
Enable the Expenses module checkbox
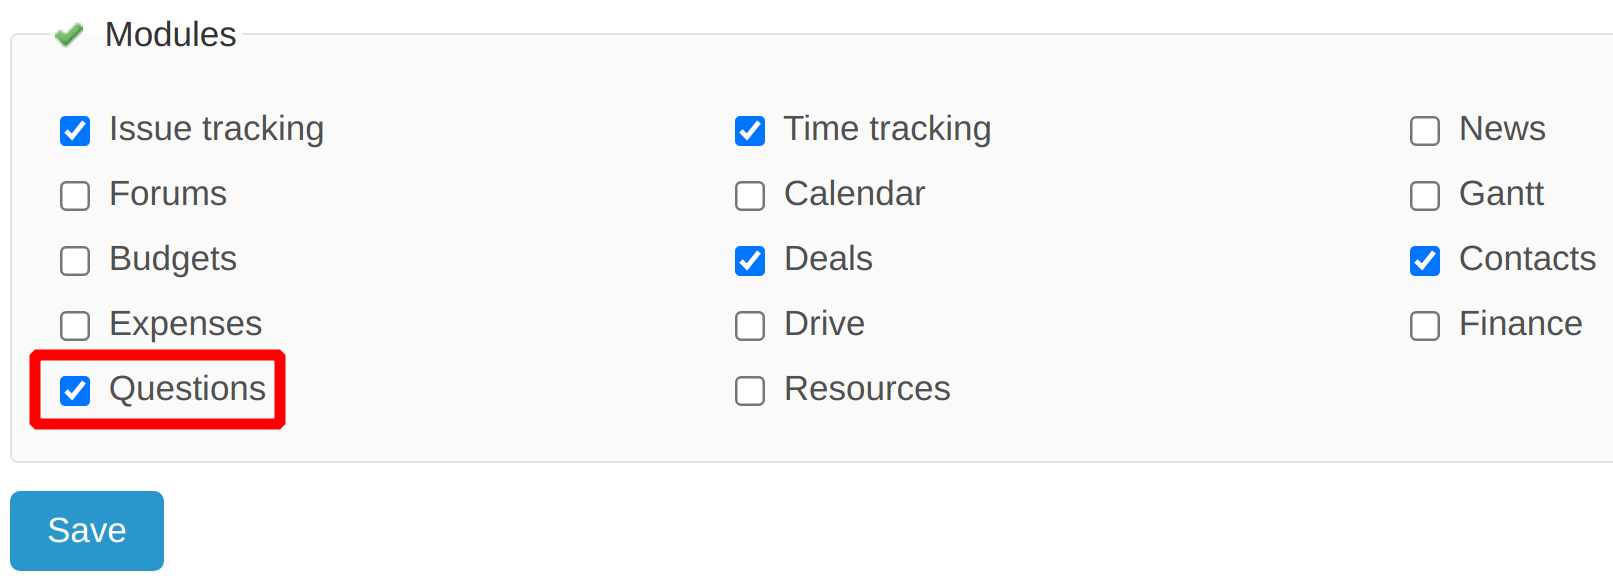[x=75, y=326]
